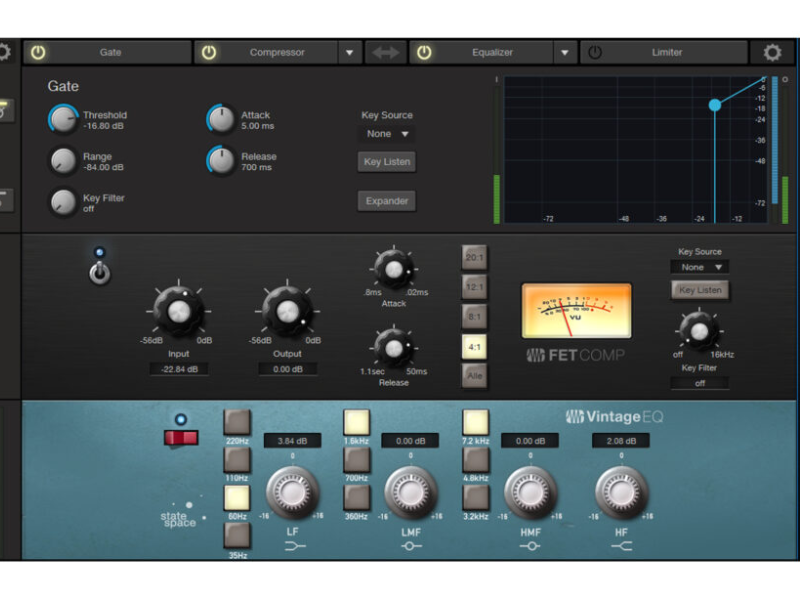Select the Alle ratio button

474,376
